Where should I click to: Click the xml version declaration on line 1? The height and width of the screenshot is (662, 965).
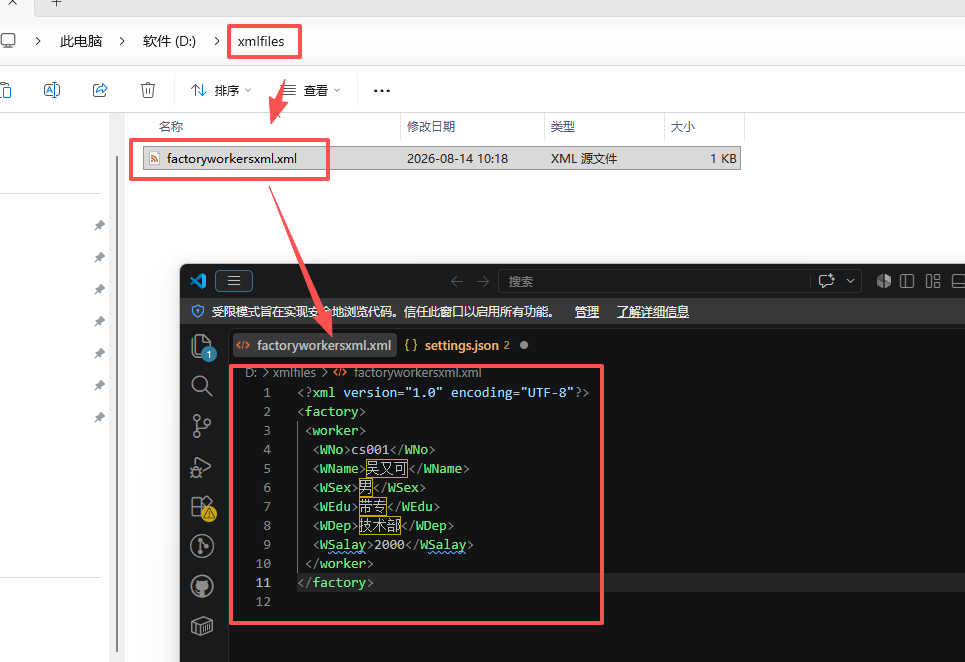(x=443, y=392)
